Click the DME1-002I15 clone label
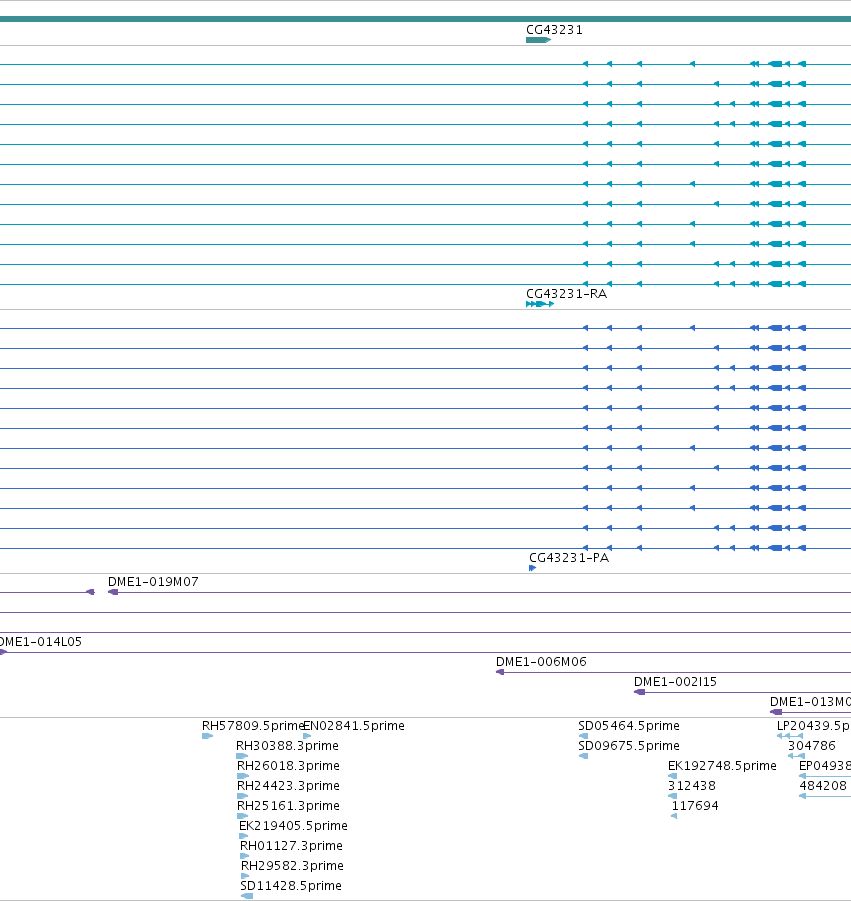 click(x=675, y=682)
